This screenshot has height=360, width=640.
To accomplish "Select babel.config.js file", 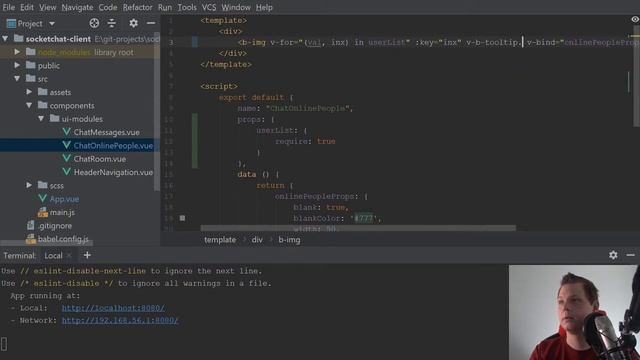I will (x=63, y=239).
